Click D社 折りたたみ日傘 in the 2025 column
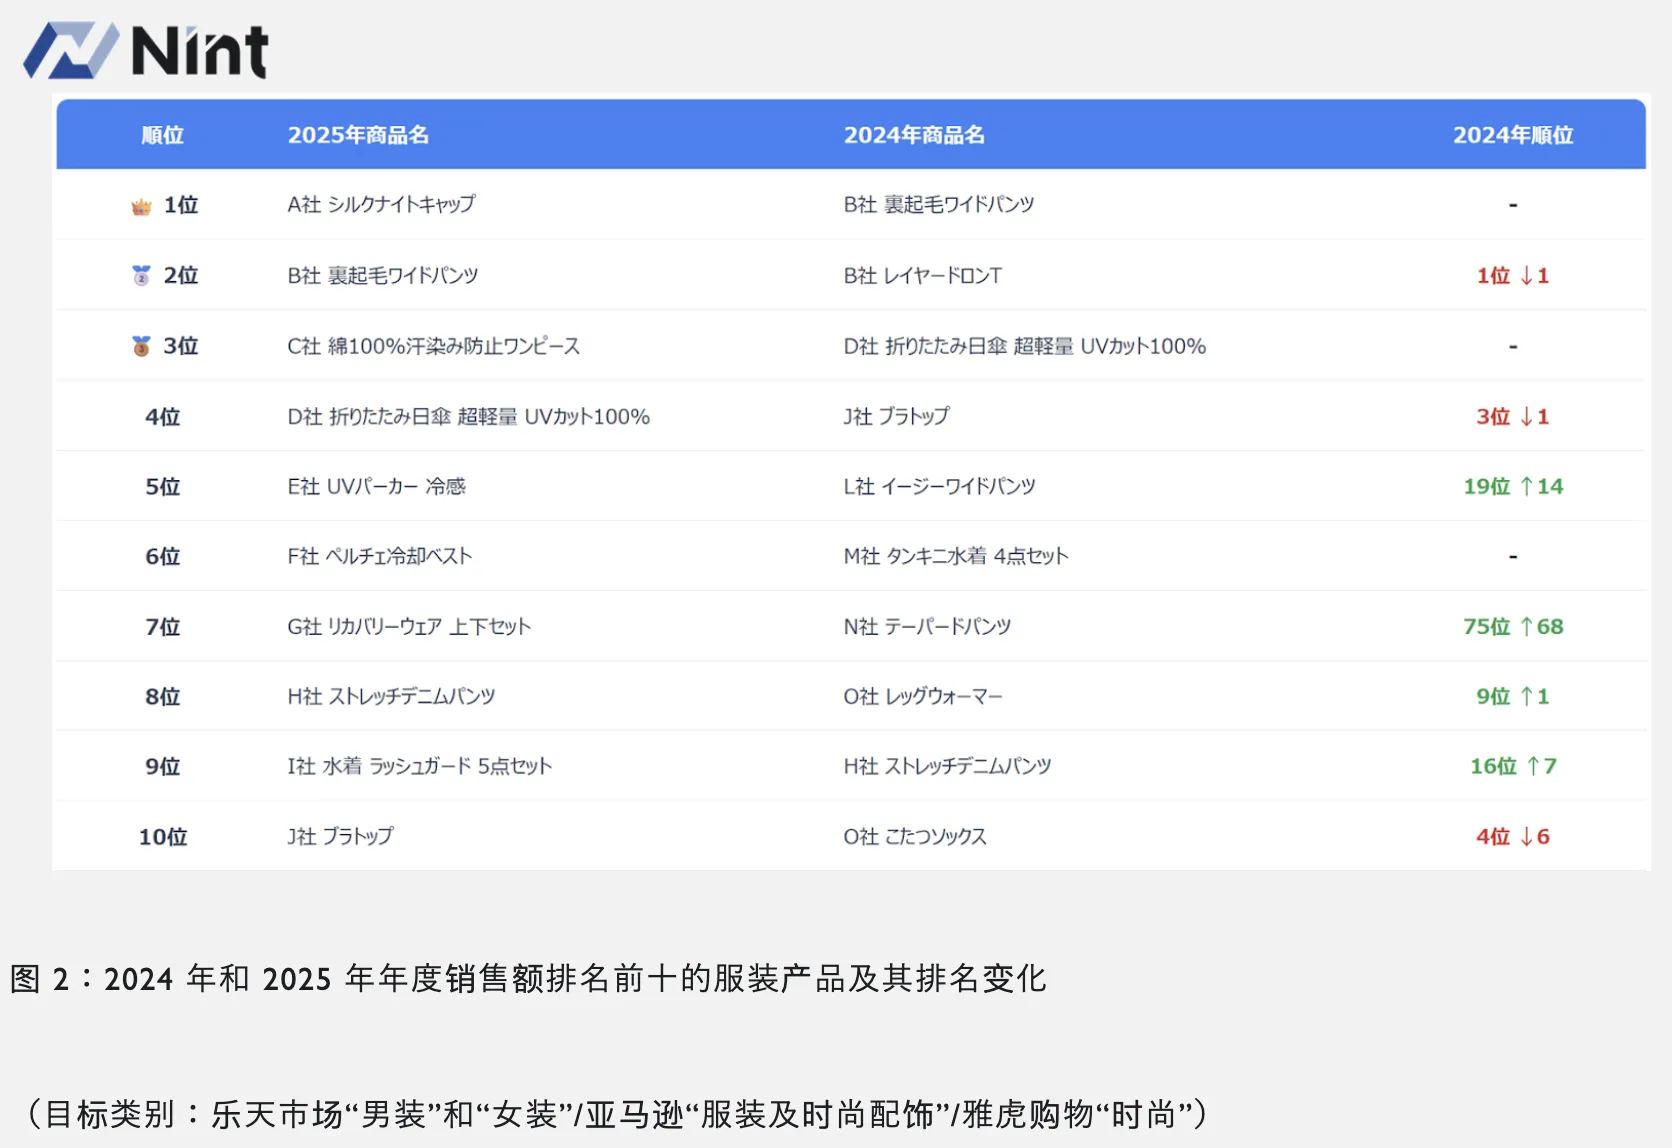Screen dimensions: 1672x1148 pyautogui.click(x=469, y=416)
